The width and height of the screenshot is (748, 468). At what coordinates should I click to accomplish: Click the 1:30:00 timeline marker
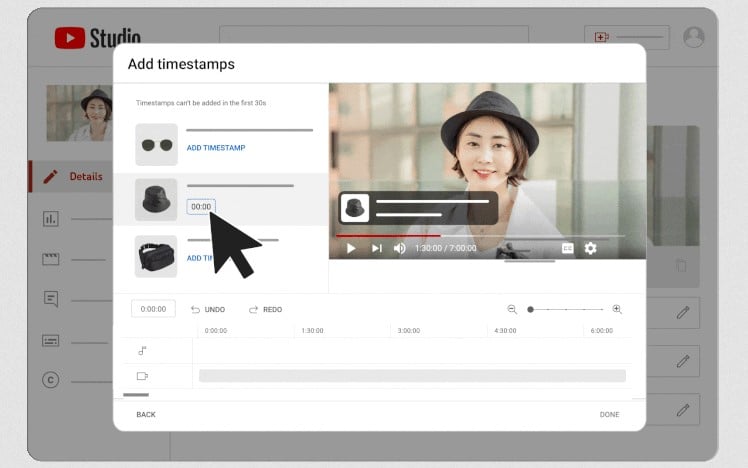312,331
